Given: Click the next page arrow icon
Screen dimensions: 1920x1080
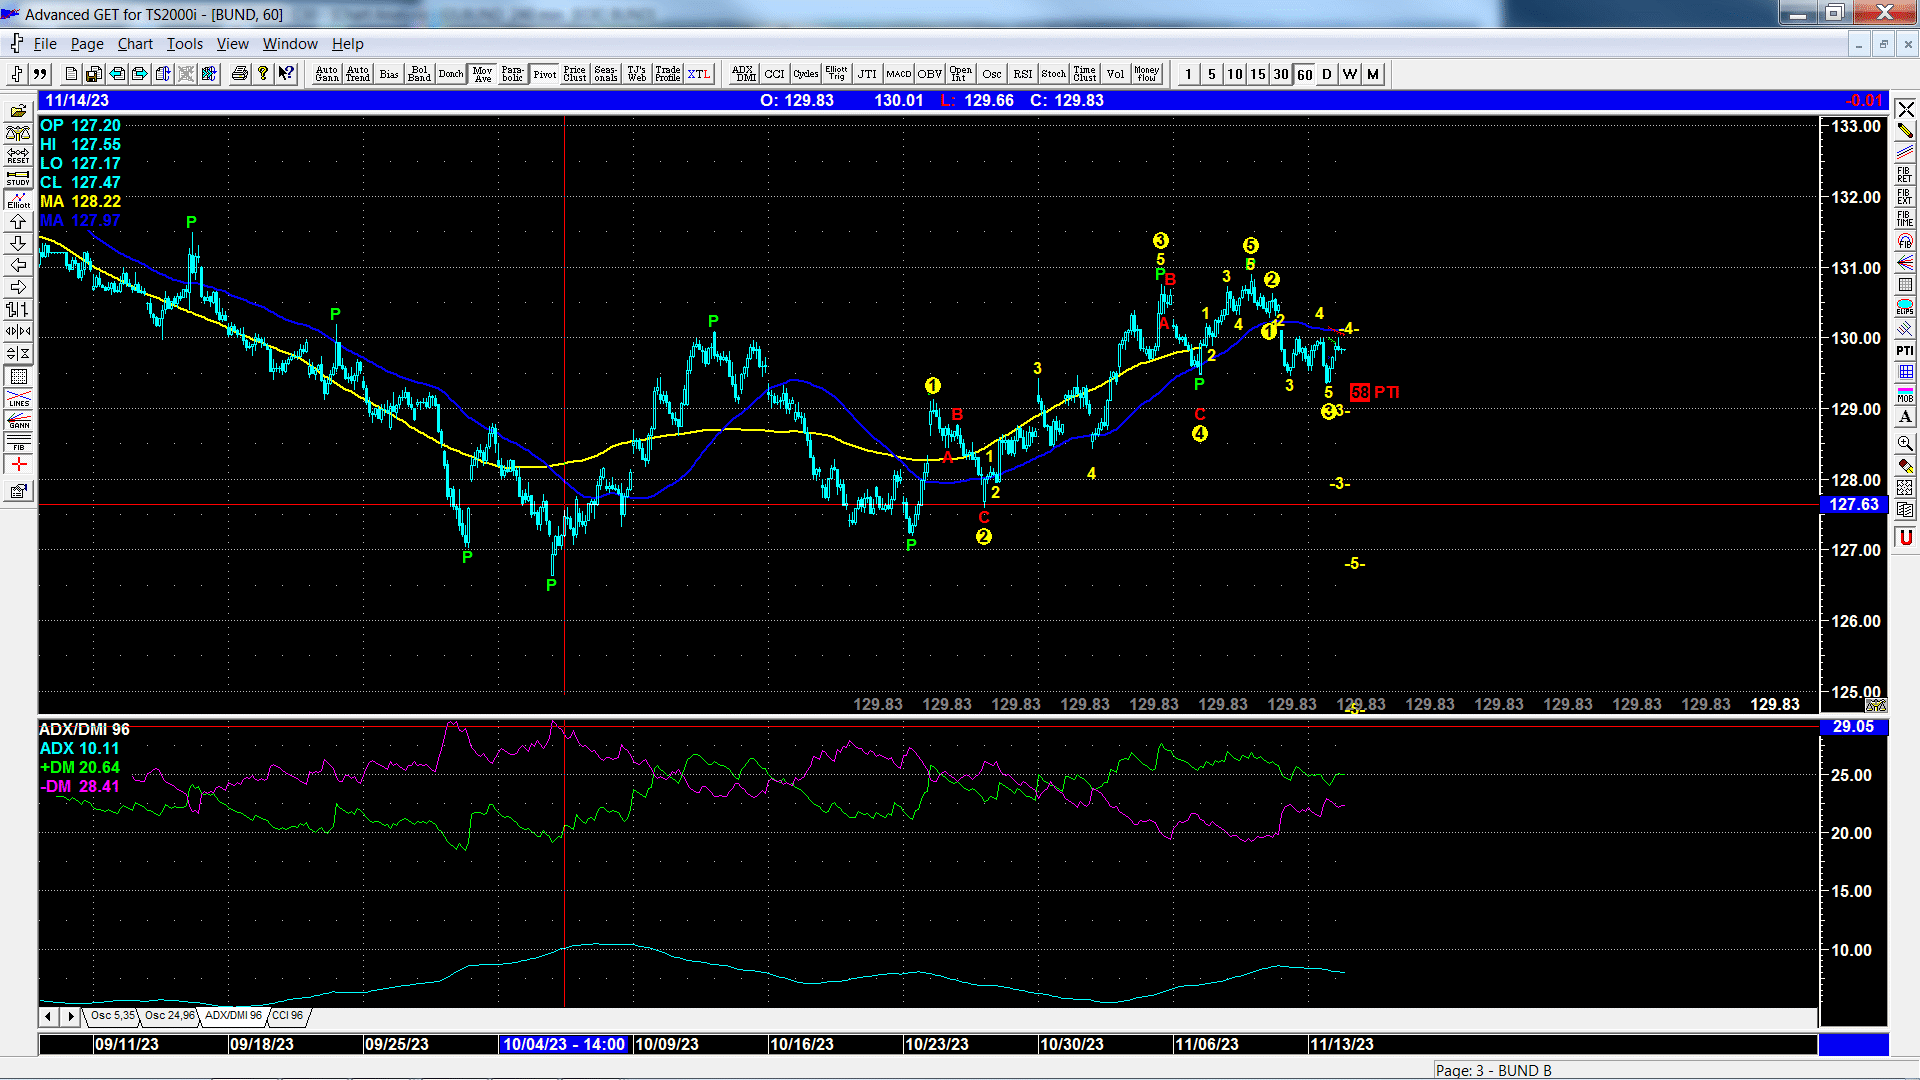Looking at the screenshot, I should 140,74.
